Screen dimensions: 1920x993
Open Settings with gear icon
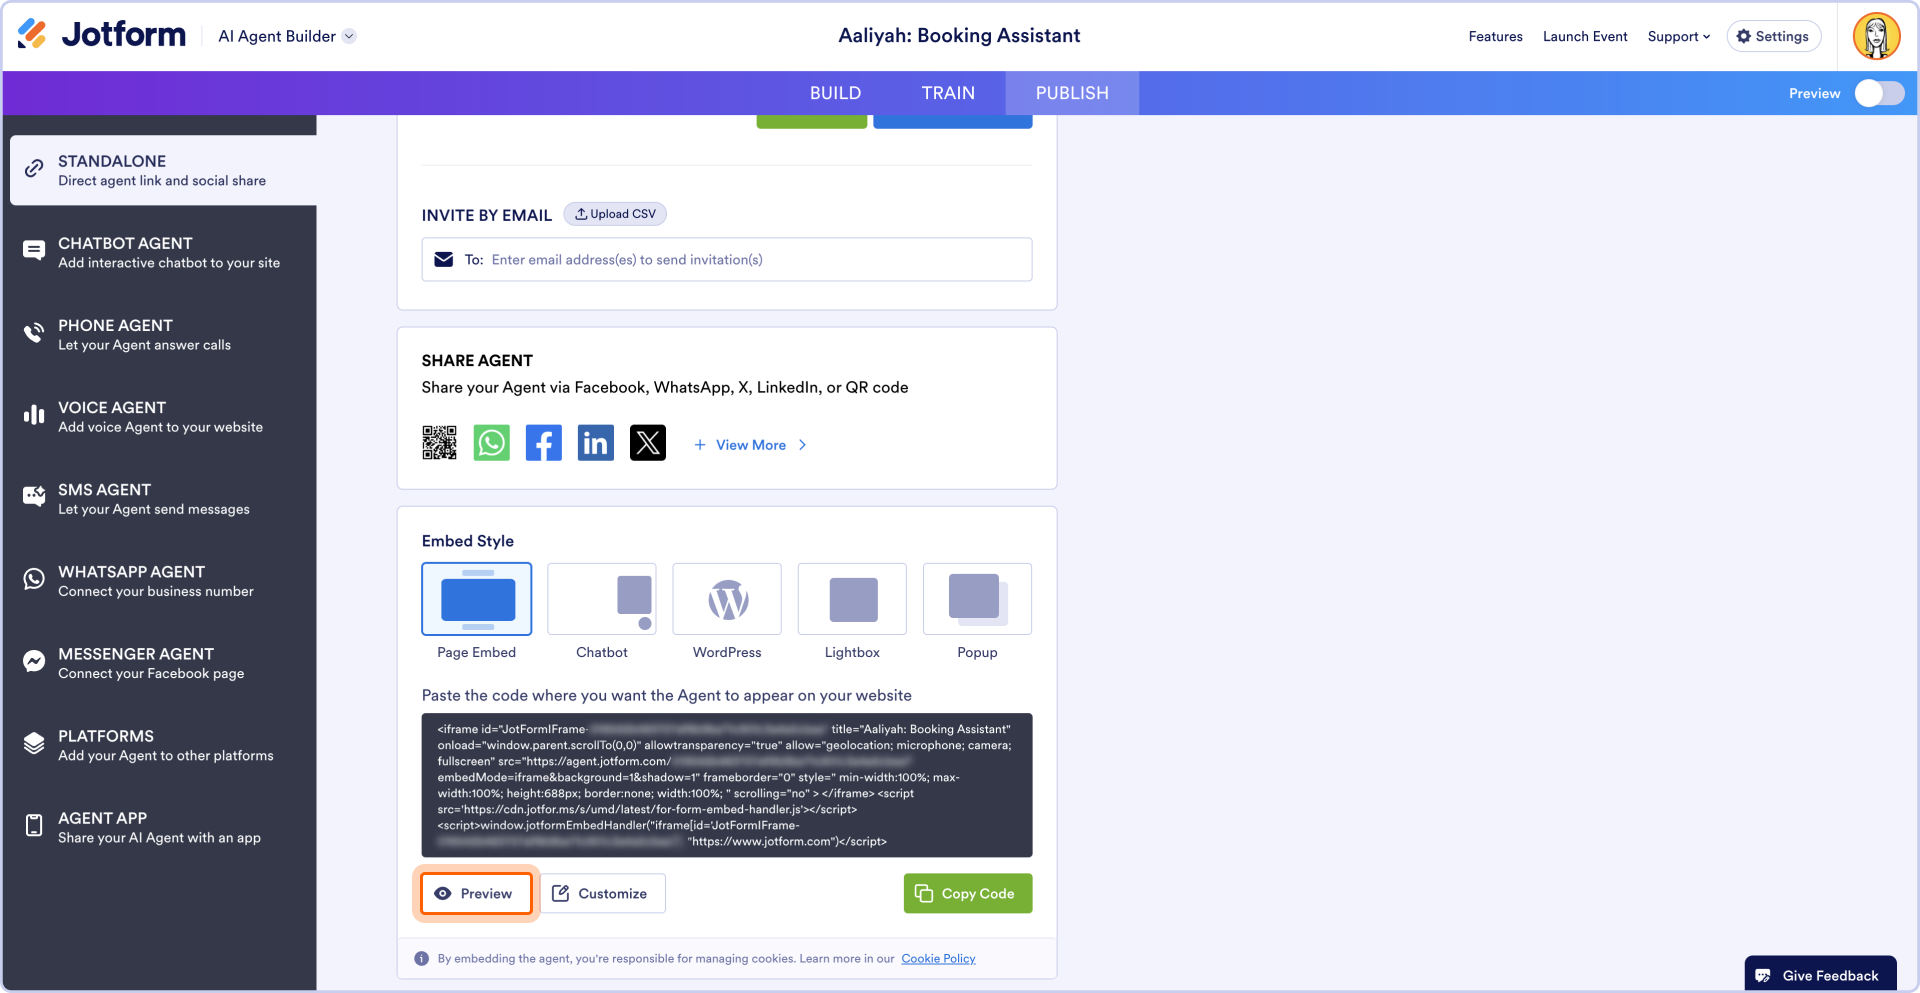1773,36
